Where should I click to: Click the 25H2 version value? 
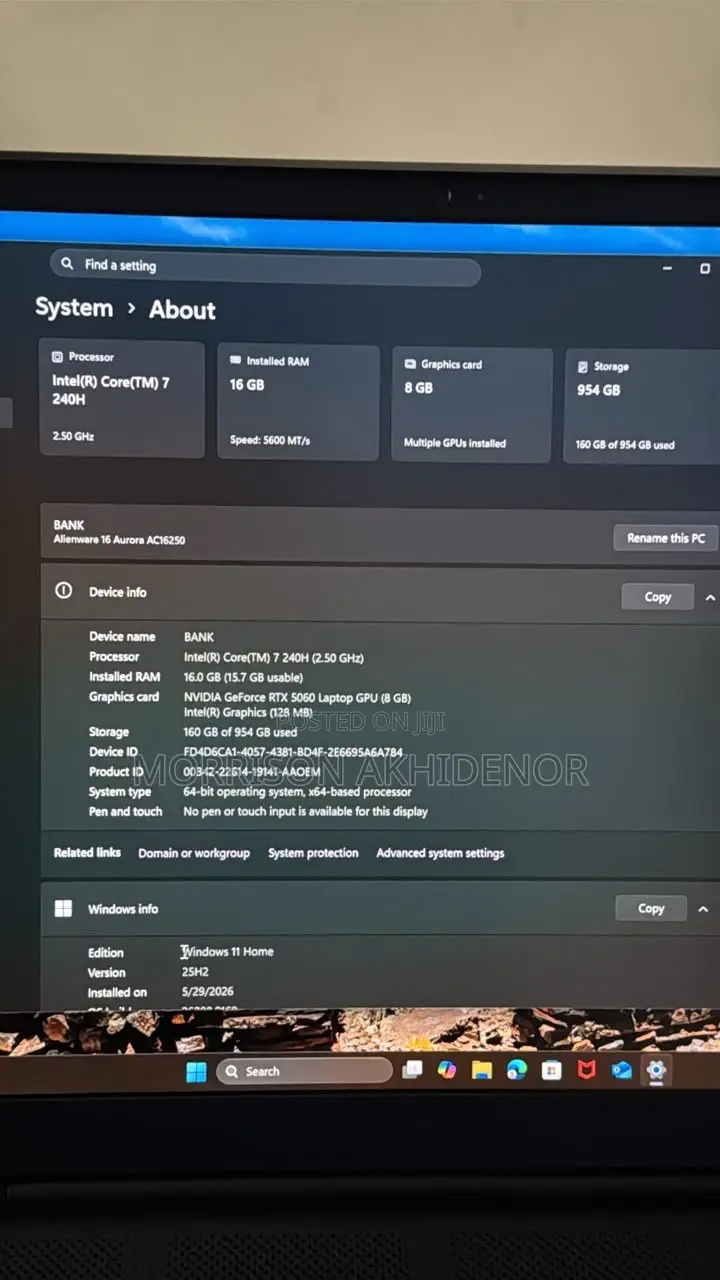[x=195, y=971]
